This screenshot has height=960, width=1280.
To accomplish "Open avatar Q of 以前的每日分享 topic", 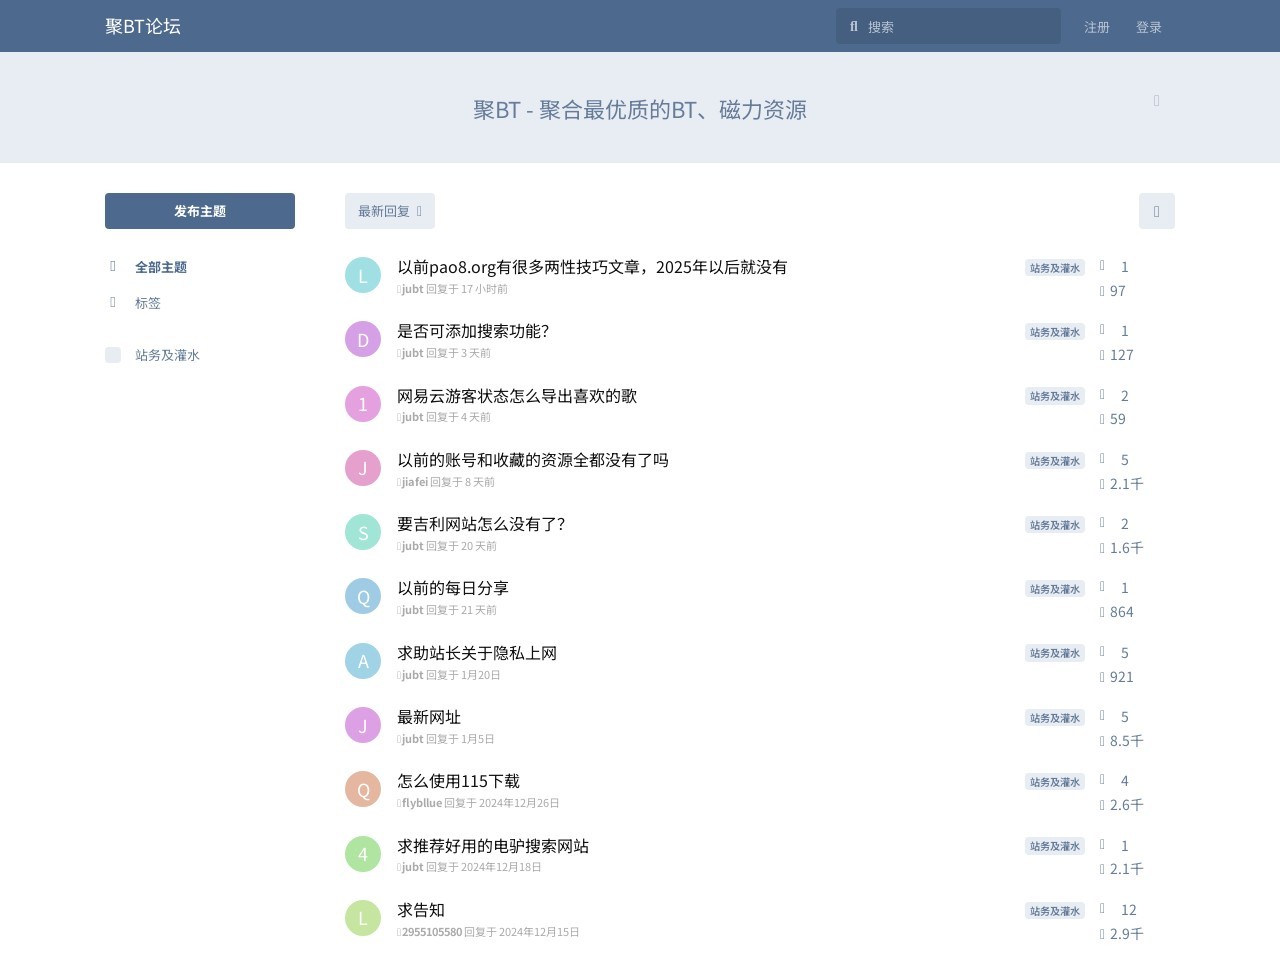I will click(363, 596).
